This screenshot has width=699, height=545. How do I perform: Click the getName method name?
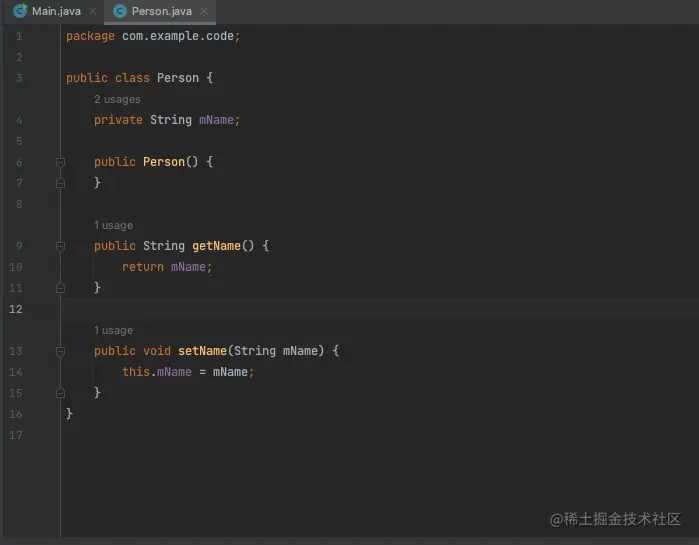[x=216, y=246]
